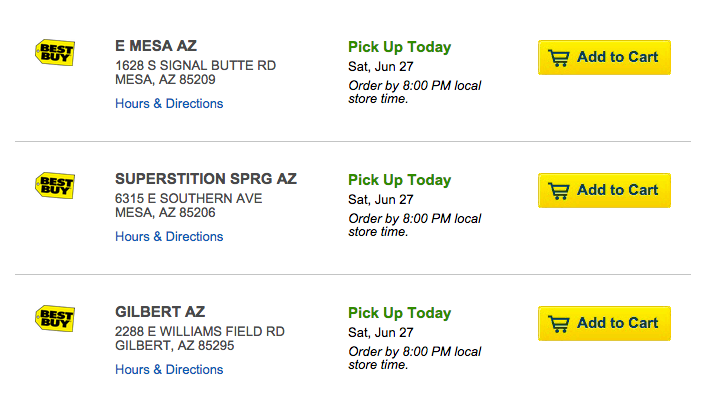The width and height of the screenshot is (710, 397).
Task: Open Hours & Directions for Gilbert store
Action: (x=169, y=370)
